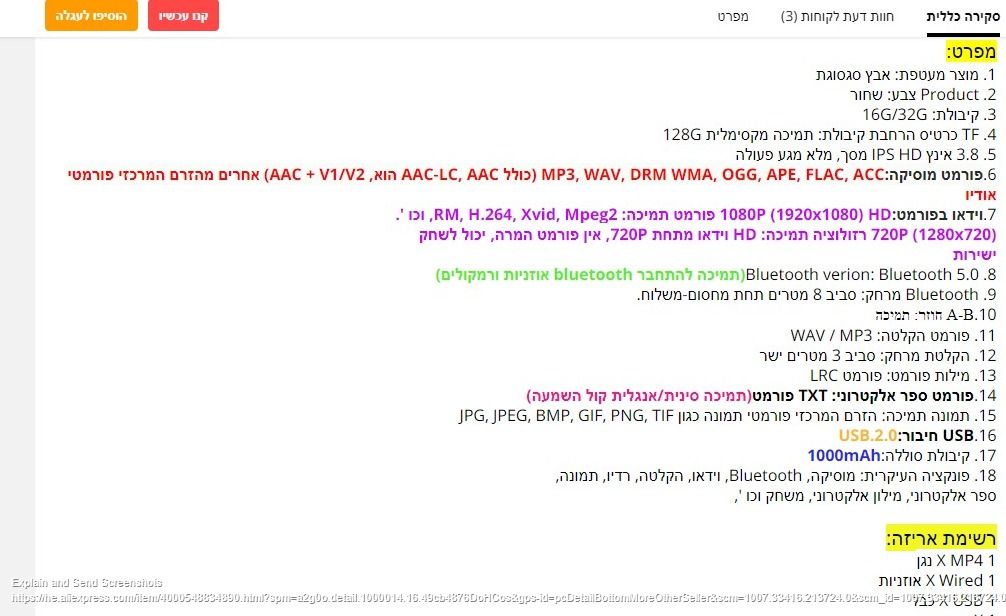The image size is (1006, 616).
Task: Click the orange הוסיפו לעגלה add-to-cart button
Action: 91,16
